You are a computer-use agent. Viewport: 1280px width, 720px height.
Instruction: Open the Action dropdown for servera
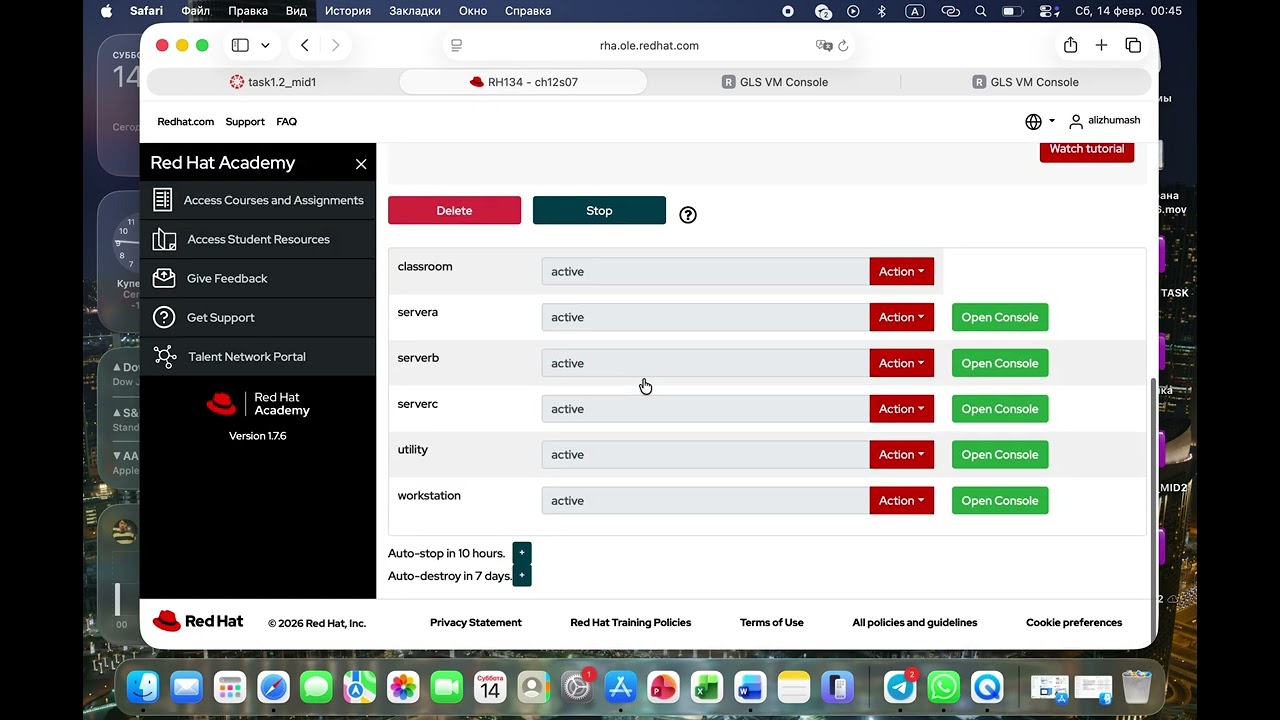(901, 317)
